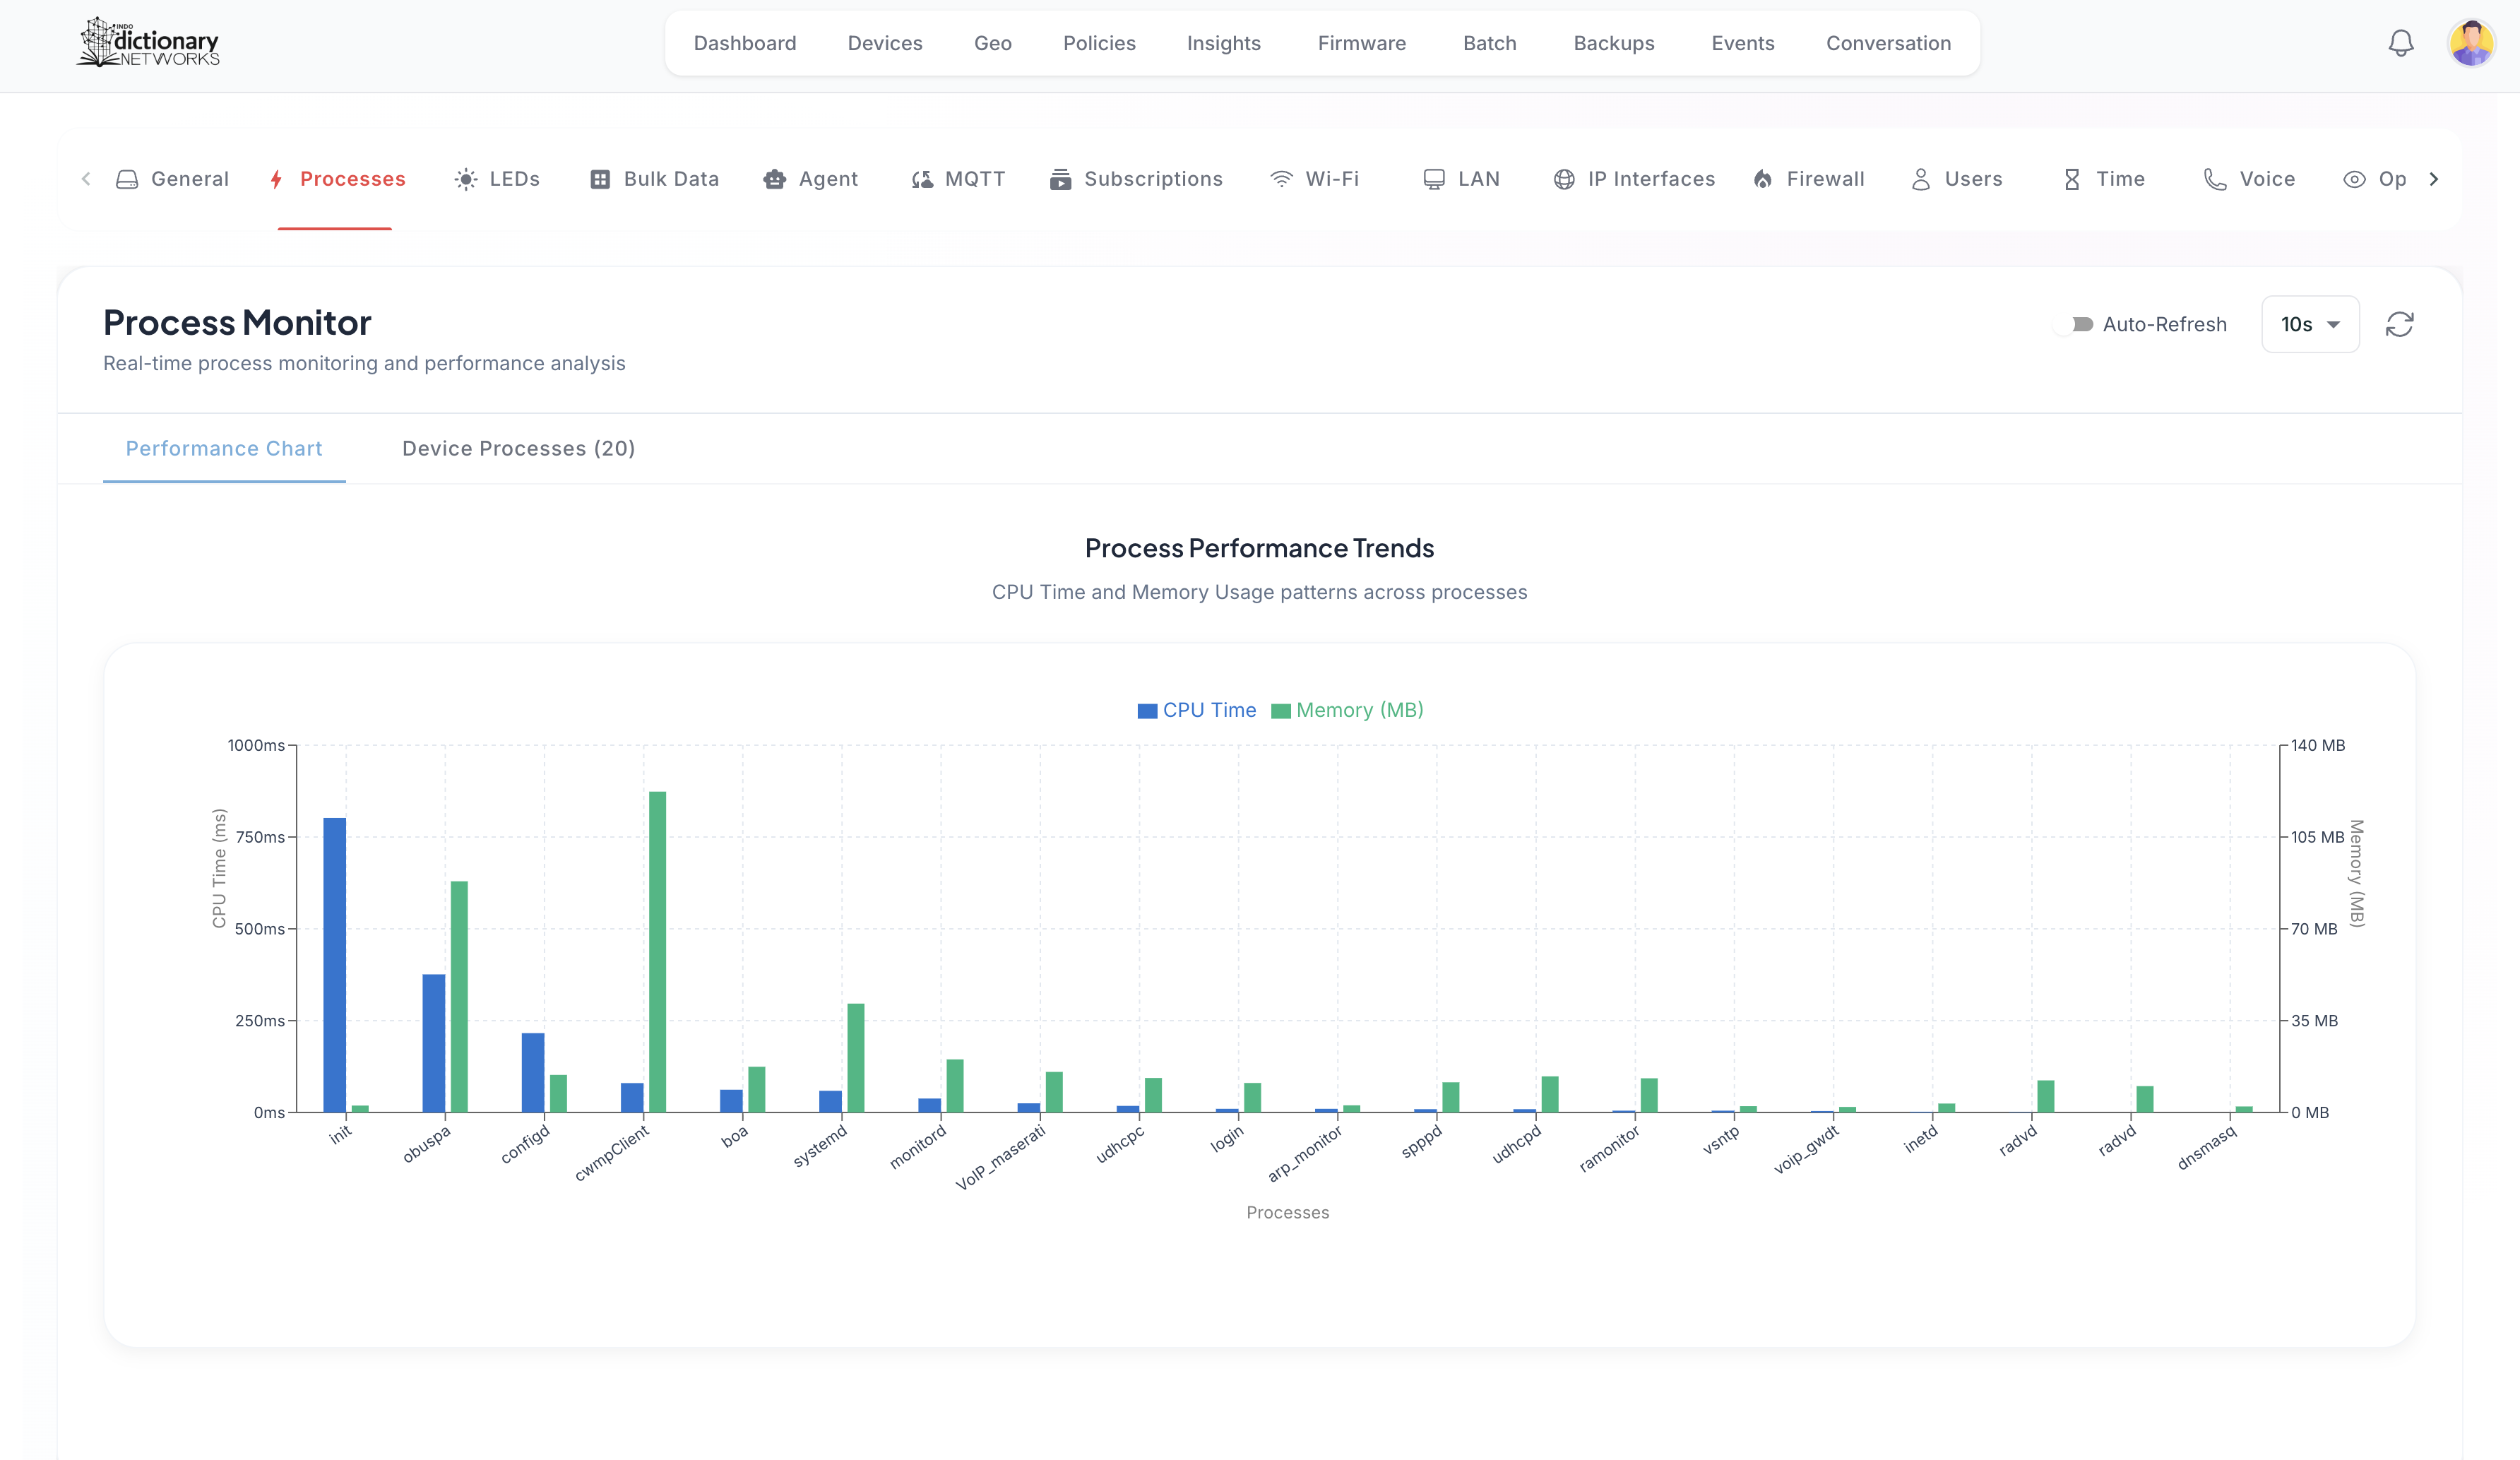Switch to Device Processes (20) tab
2520x1460 pixels.
coord(518,448)
